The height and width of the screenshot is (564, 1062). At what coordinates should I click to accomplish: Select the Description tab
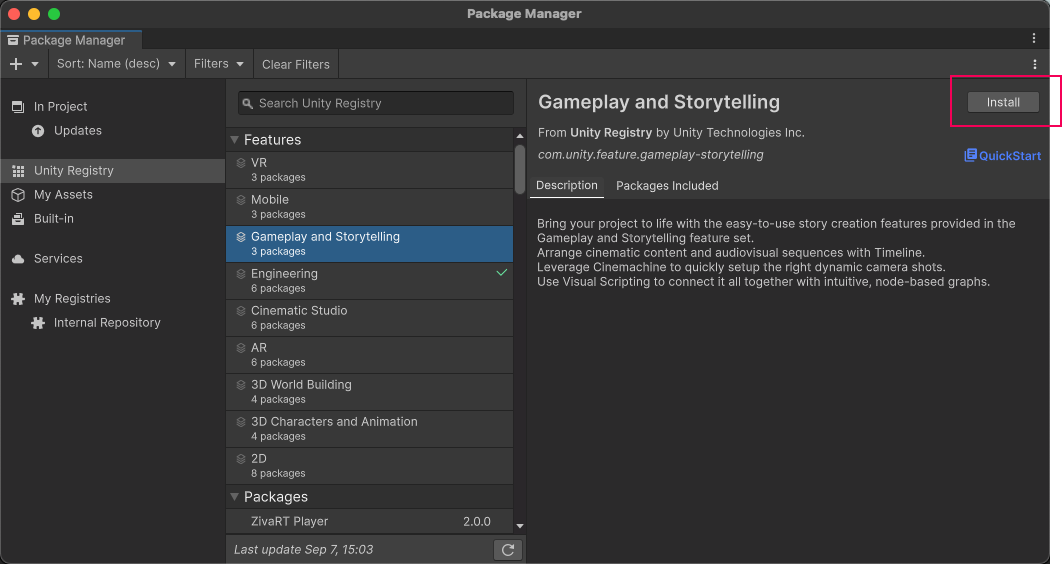click(x=566, y=186)
